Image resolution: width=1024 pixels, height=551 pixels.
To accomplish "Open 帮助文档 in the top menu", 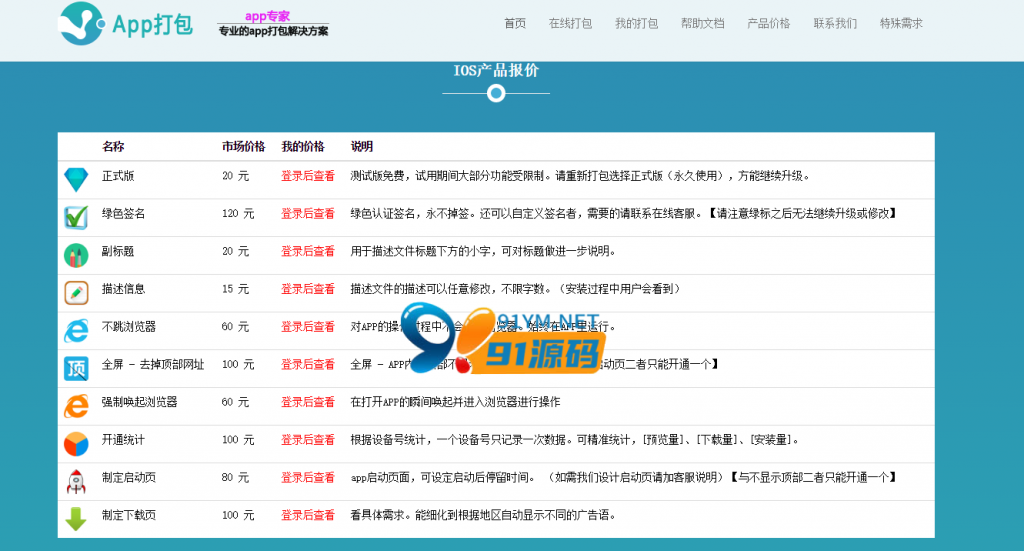I will point(702,24).
